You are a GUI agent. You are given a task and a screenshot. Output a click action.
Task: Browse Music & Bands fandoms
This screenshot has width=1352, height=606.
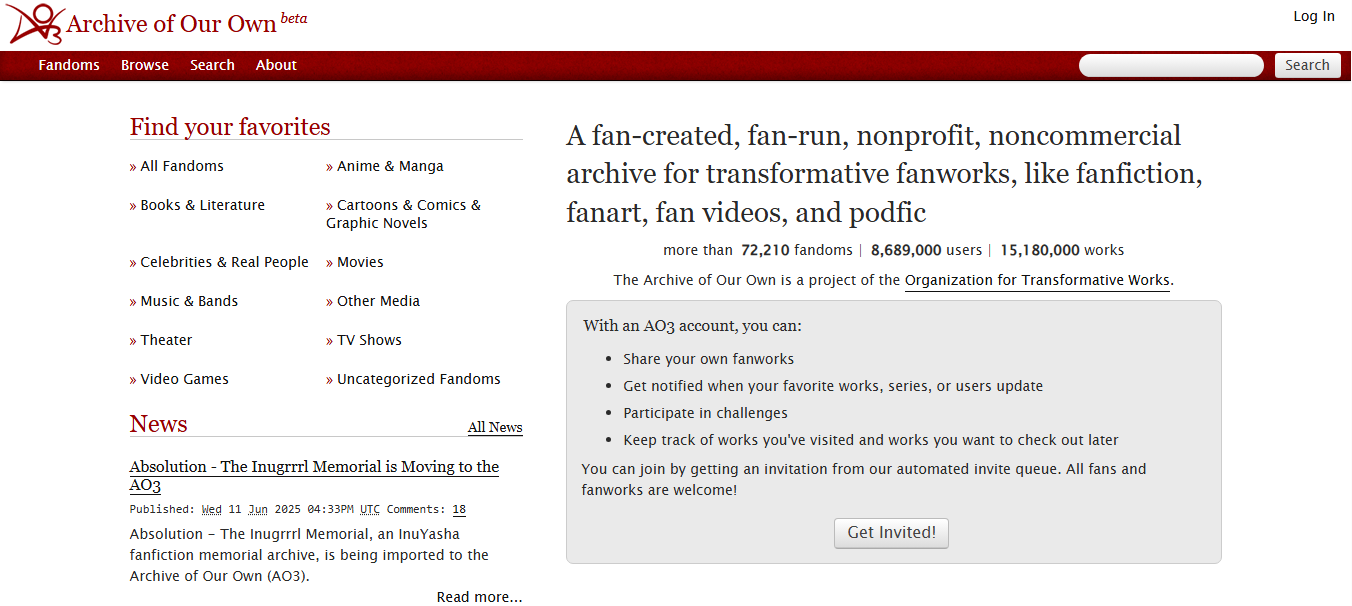point(189,301)
